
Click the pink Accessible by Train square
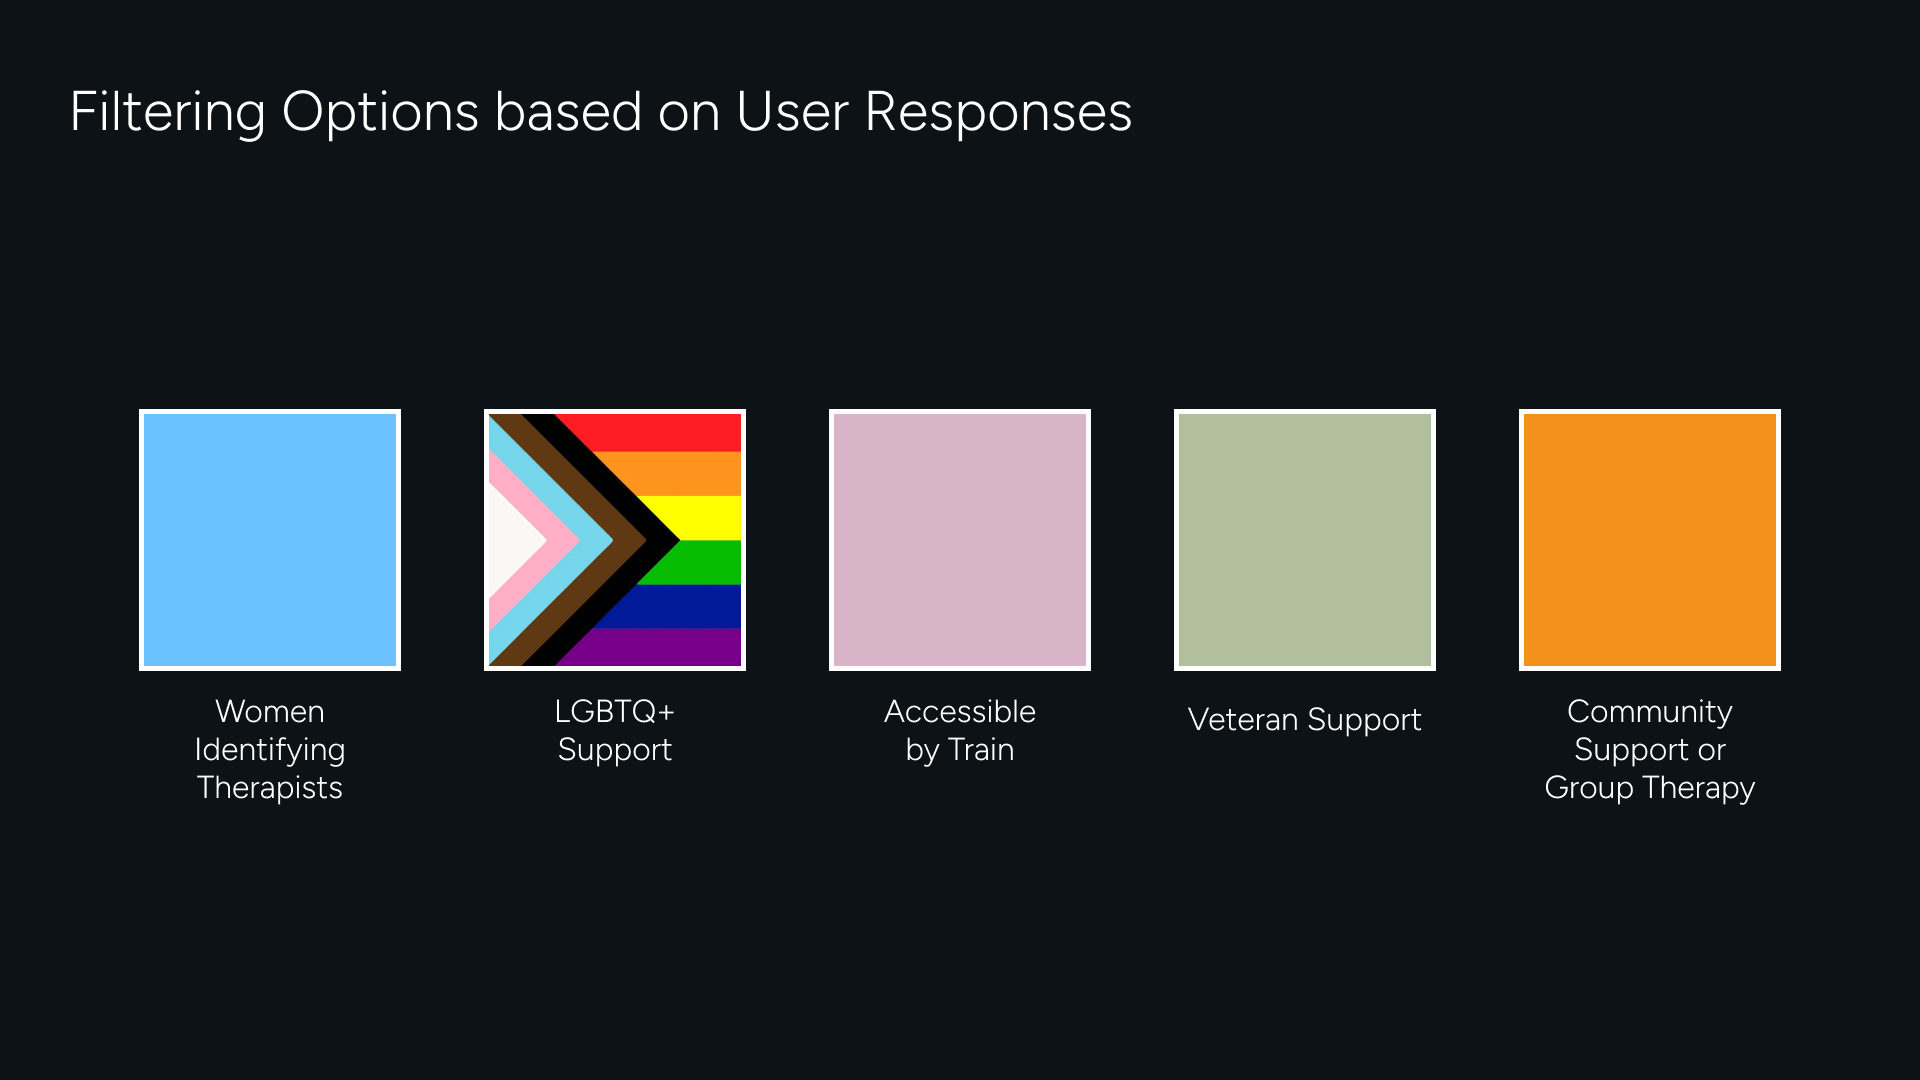[x=960, y=540]
